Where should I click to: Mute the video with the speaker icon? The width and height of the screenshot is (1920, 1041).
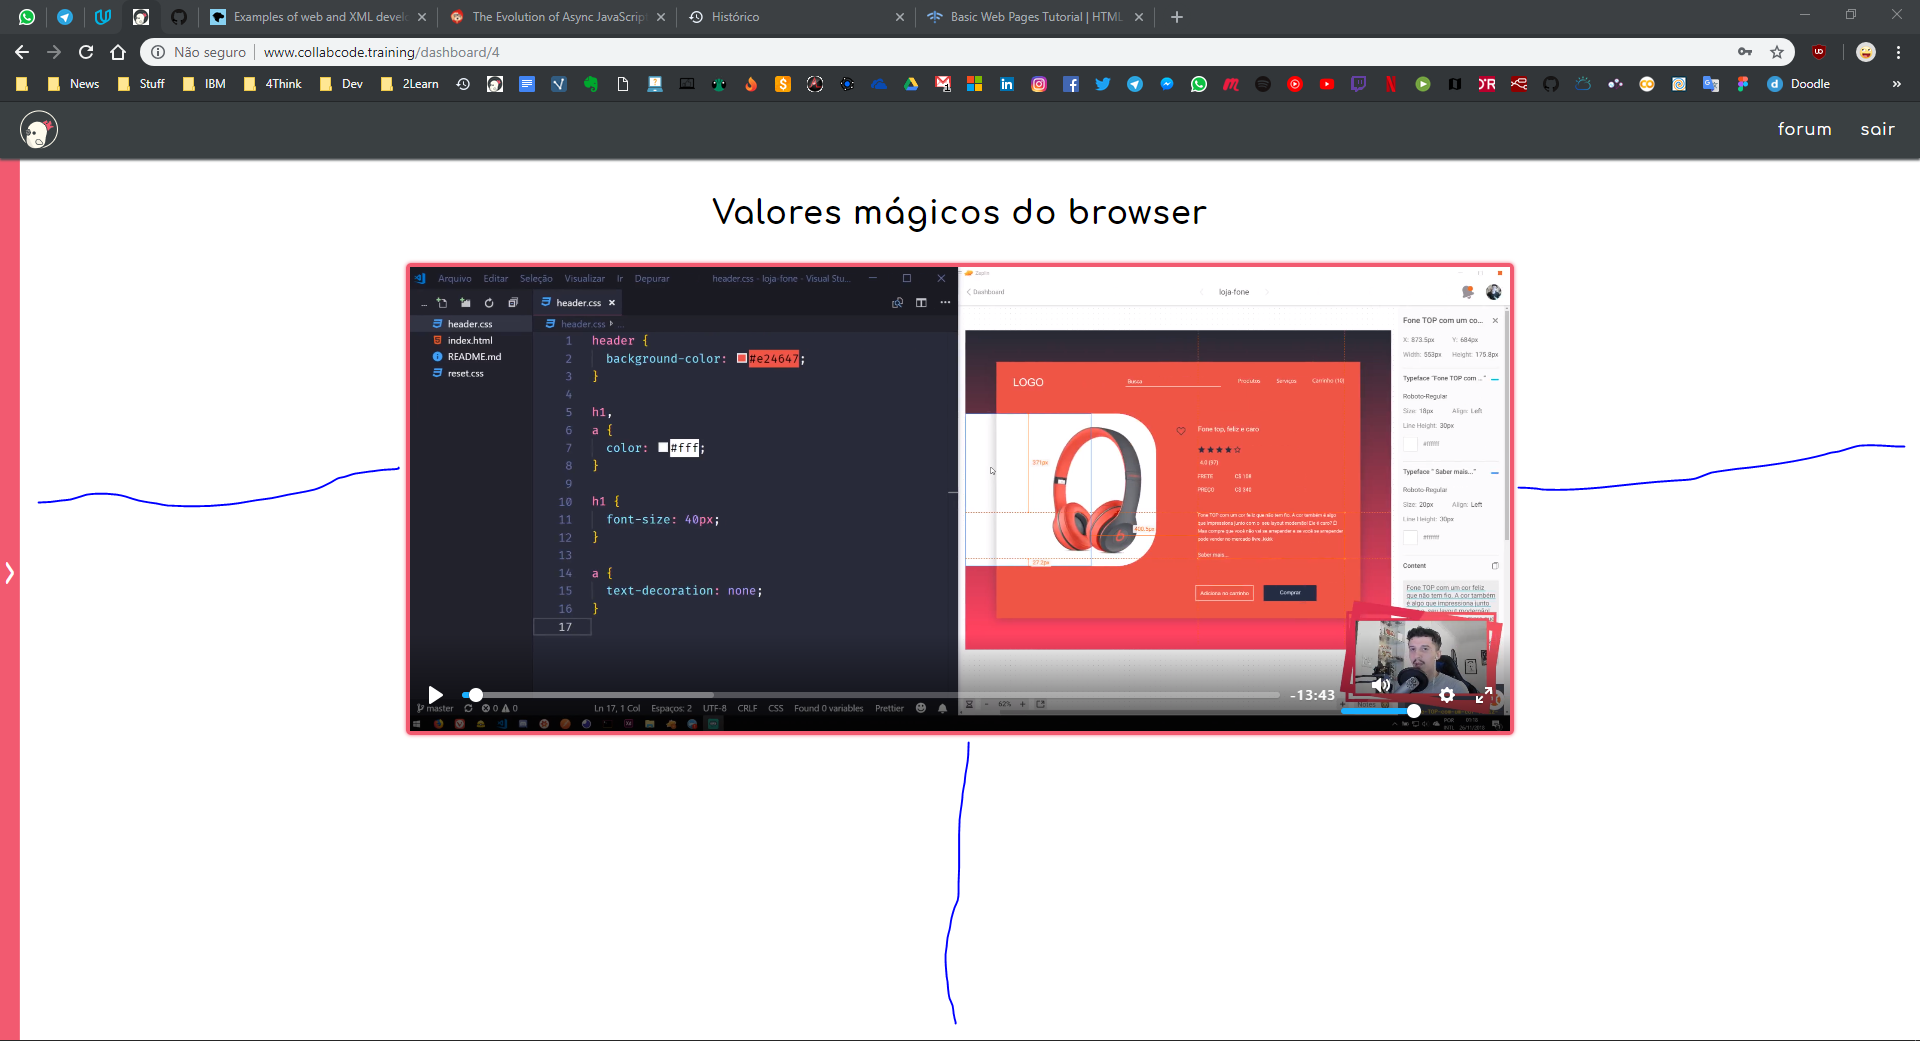[1381, 685]
